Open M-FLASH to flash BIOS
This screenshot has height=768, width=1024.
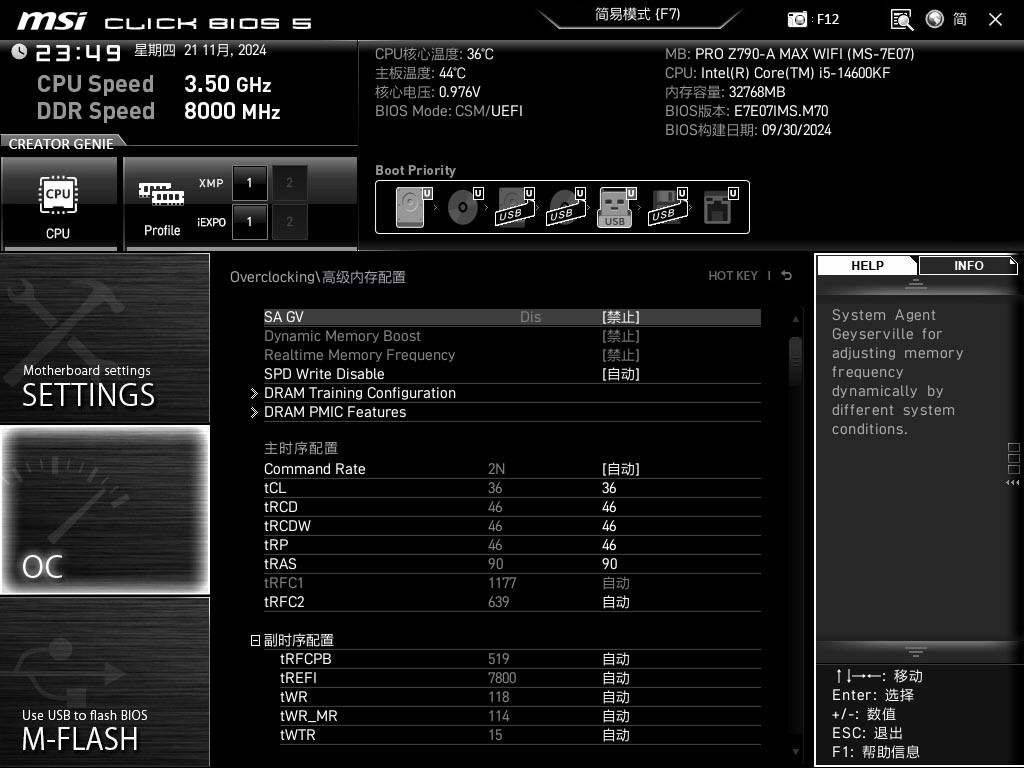pyautogui.click(x=105, y=682)
